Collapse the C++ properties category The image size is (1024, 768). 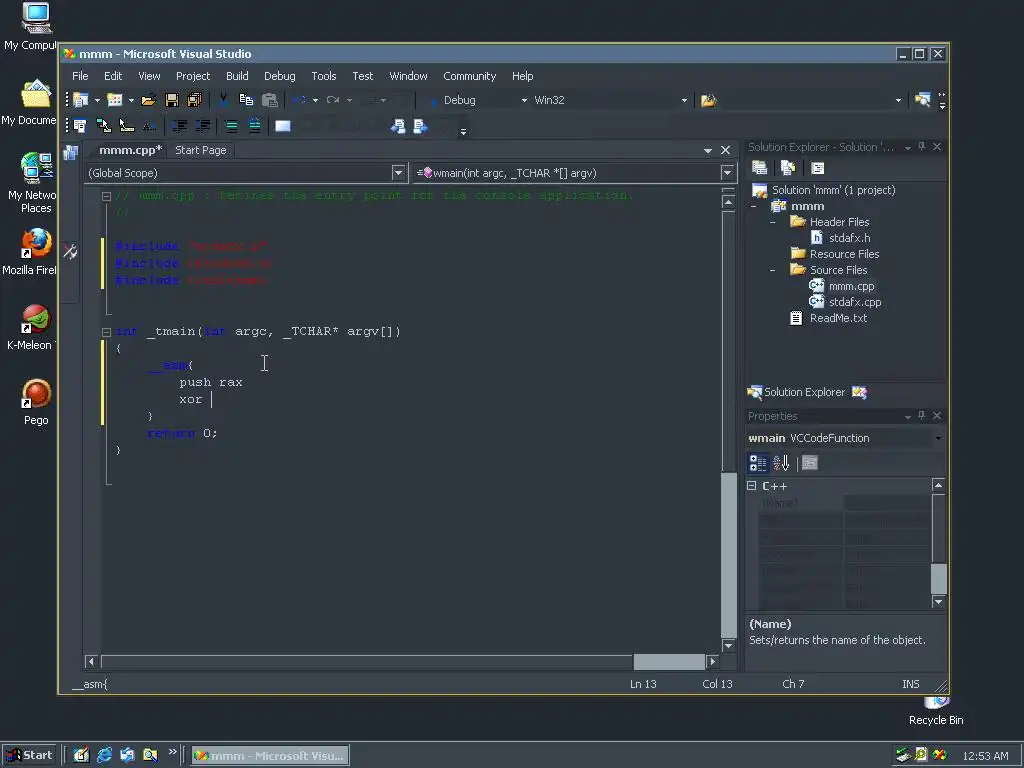pyautogui.click(x=752, y=486)
